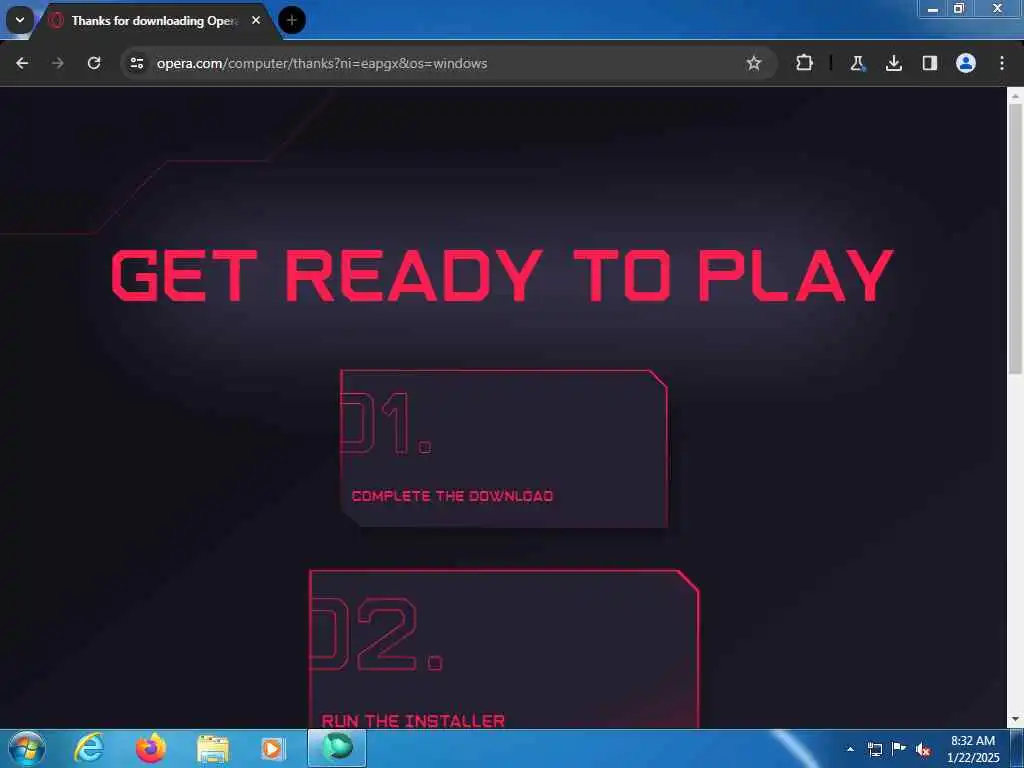Image resolution: width=1024 pixels, height=768 pixels.
Task: Open Action Center flag icon
Action: [899, 748]
